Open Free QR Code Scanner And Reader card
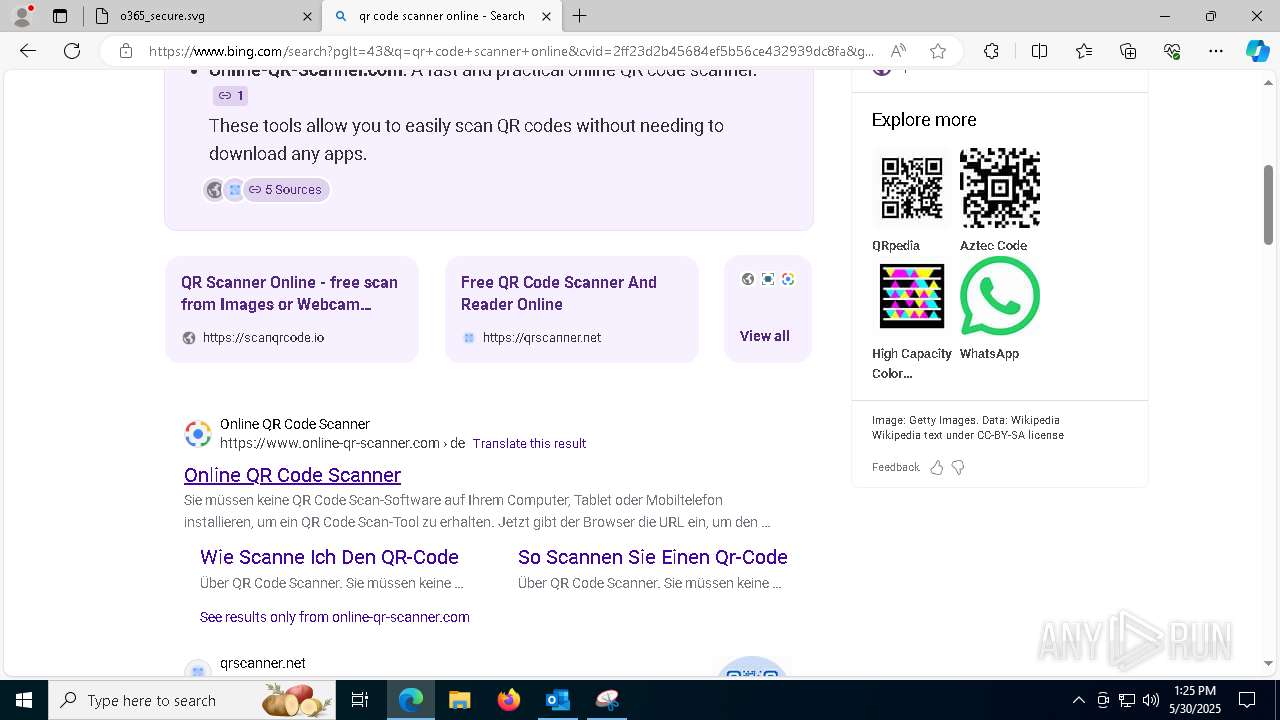This screenshot has width=1280, height=720. 572,309
